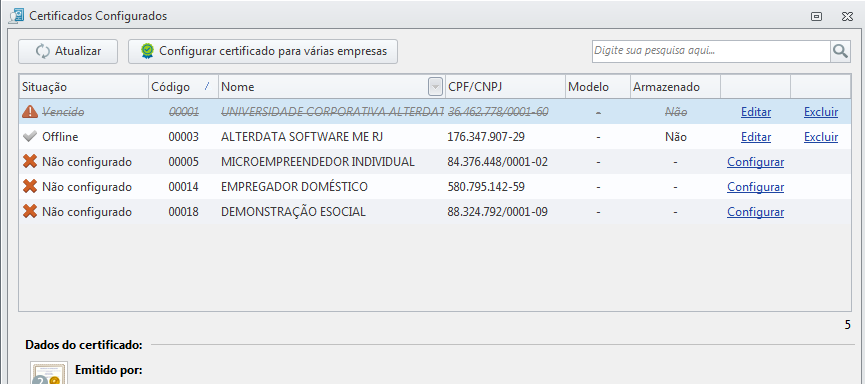Select the Empregador Doméstico row
Image resolution: width=865 pixels, height=384 pixels.
[x=435, y=186]
